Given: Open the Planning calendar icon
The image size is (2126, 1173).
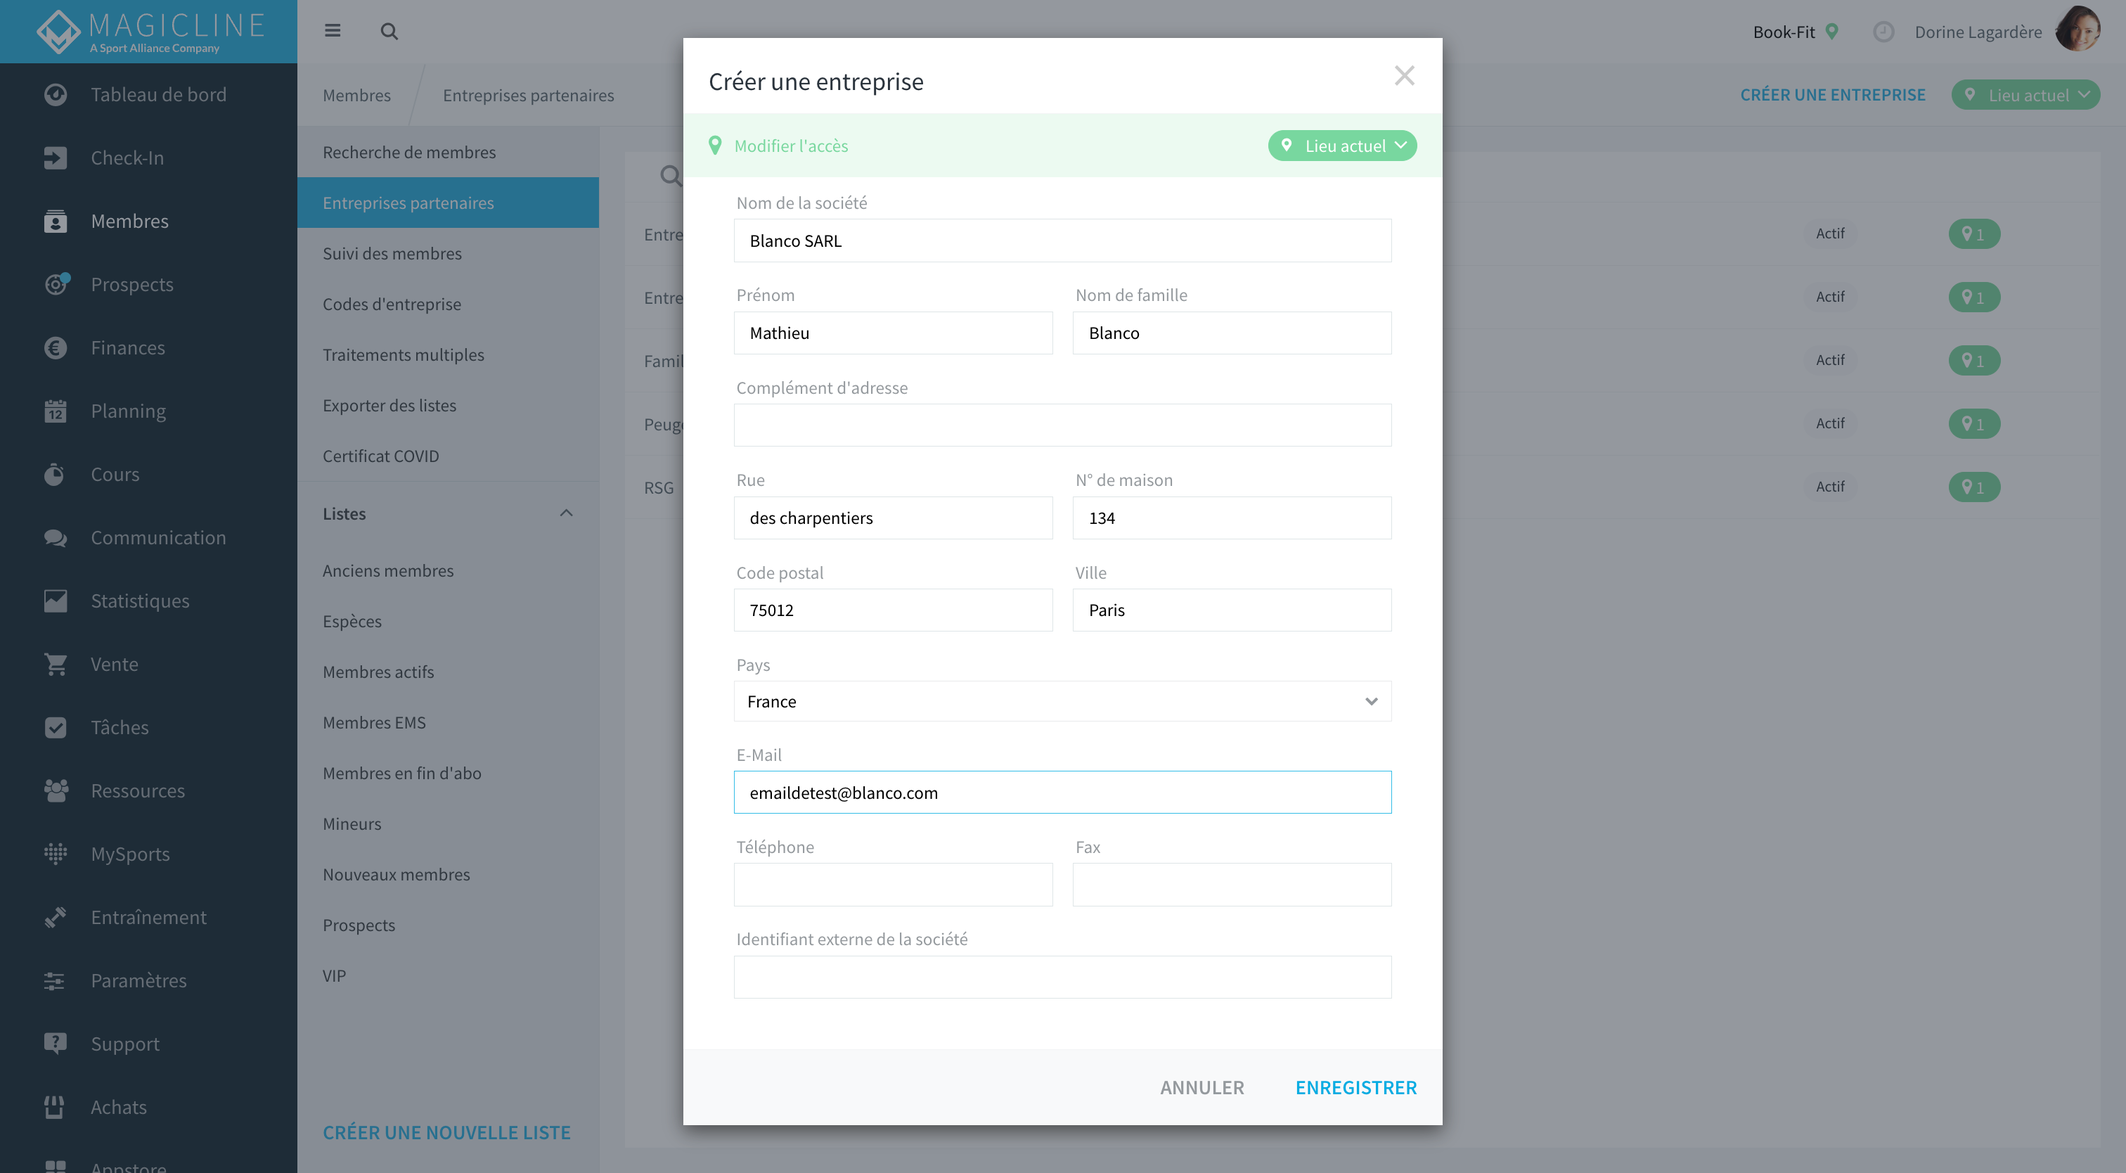Looking at the screenshot, I should pyautogui.click(x=56, y=411).
